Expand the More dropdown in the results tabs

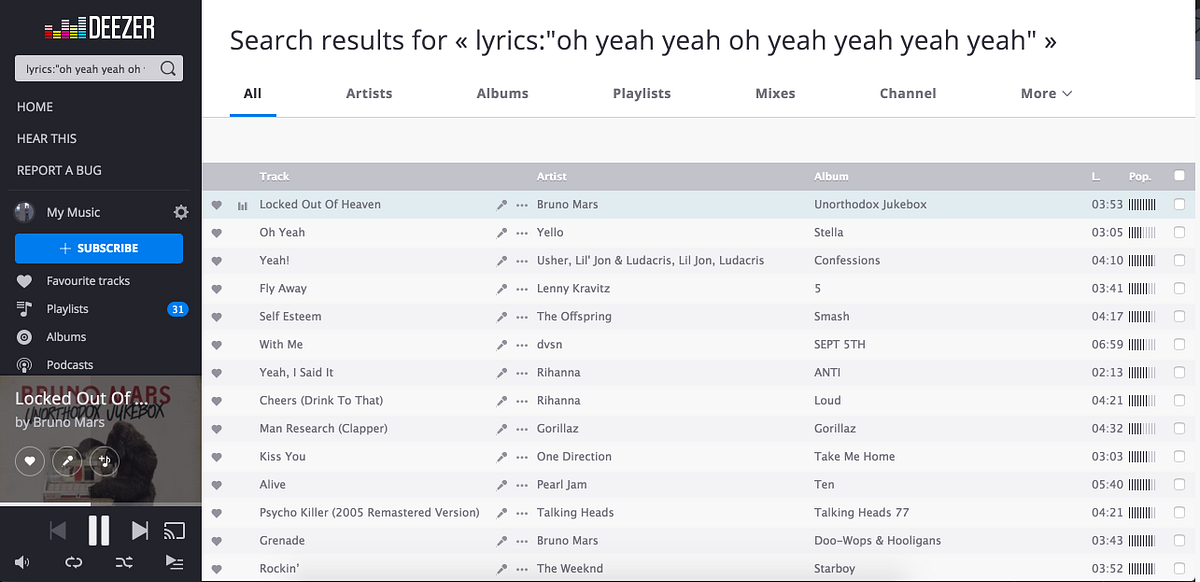point(1046,93)
